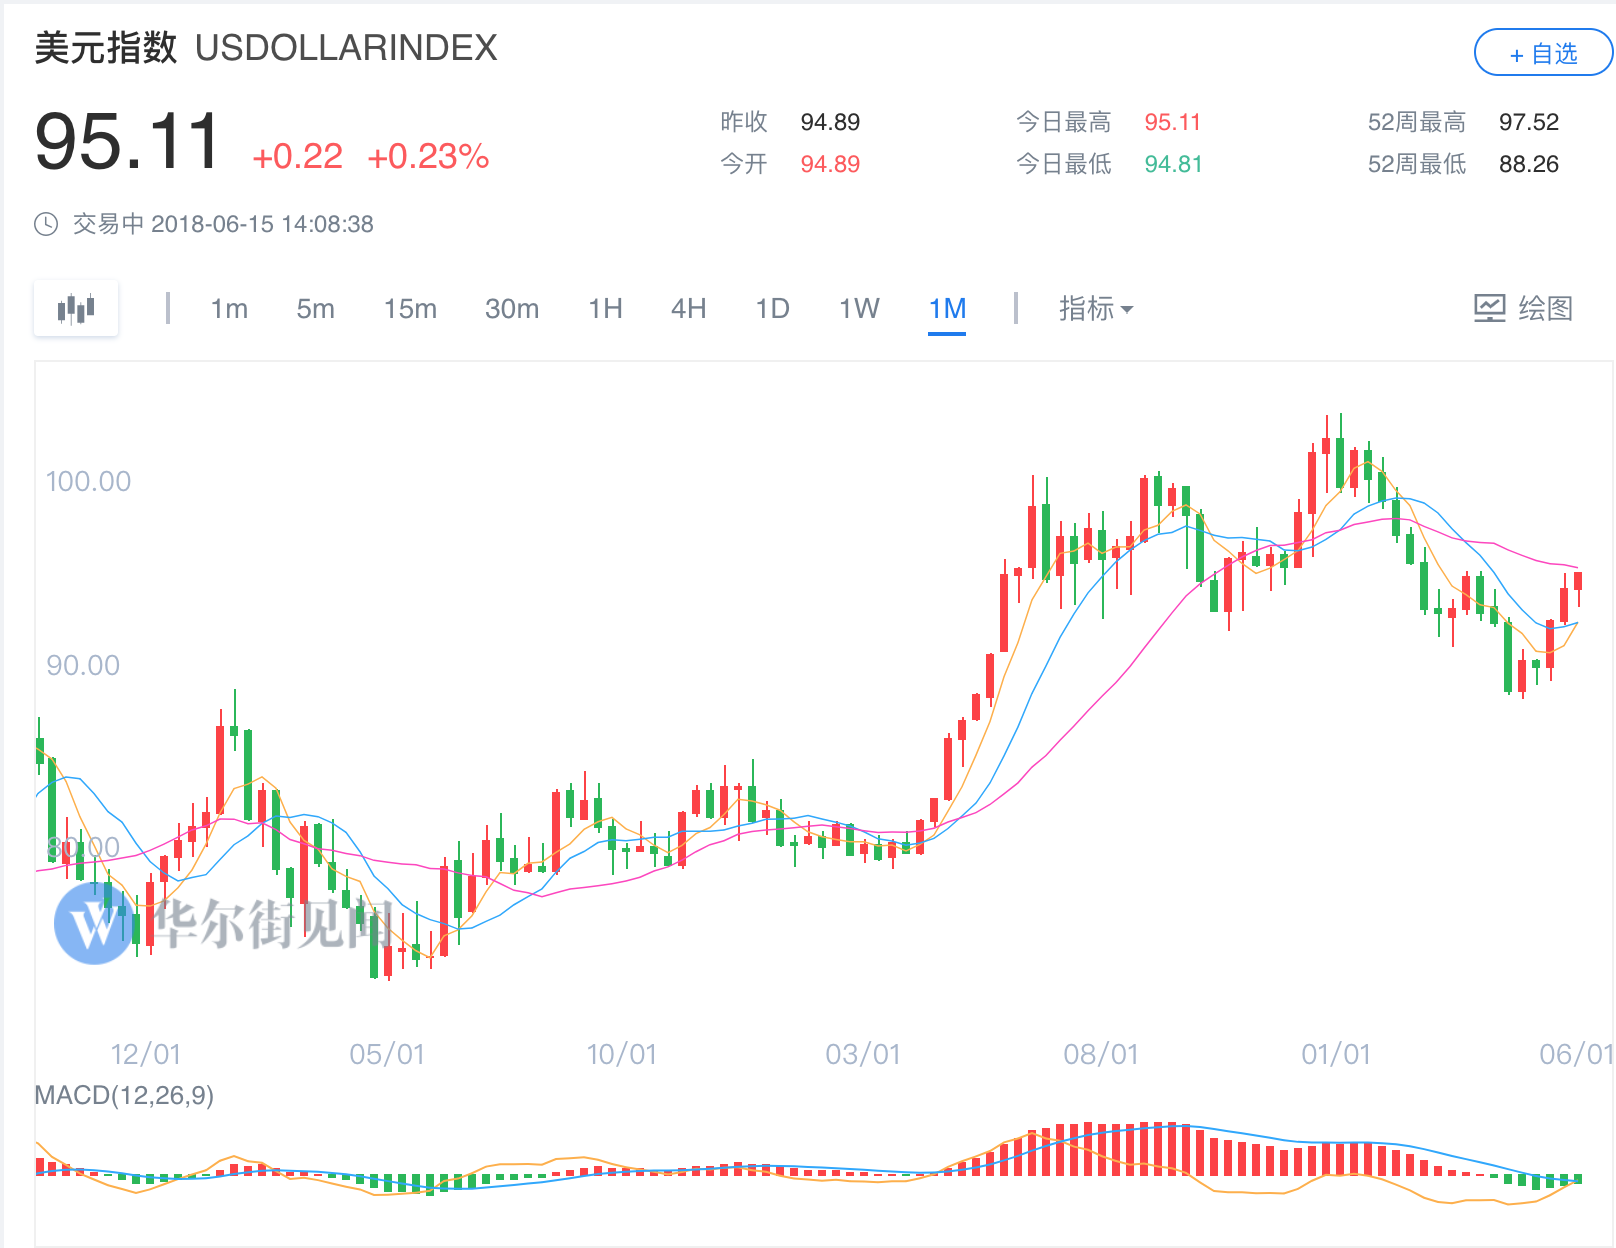The image size is (1616, 1248).
Task: Choose the 15m chart interval
Action: pos(410,309)
